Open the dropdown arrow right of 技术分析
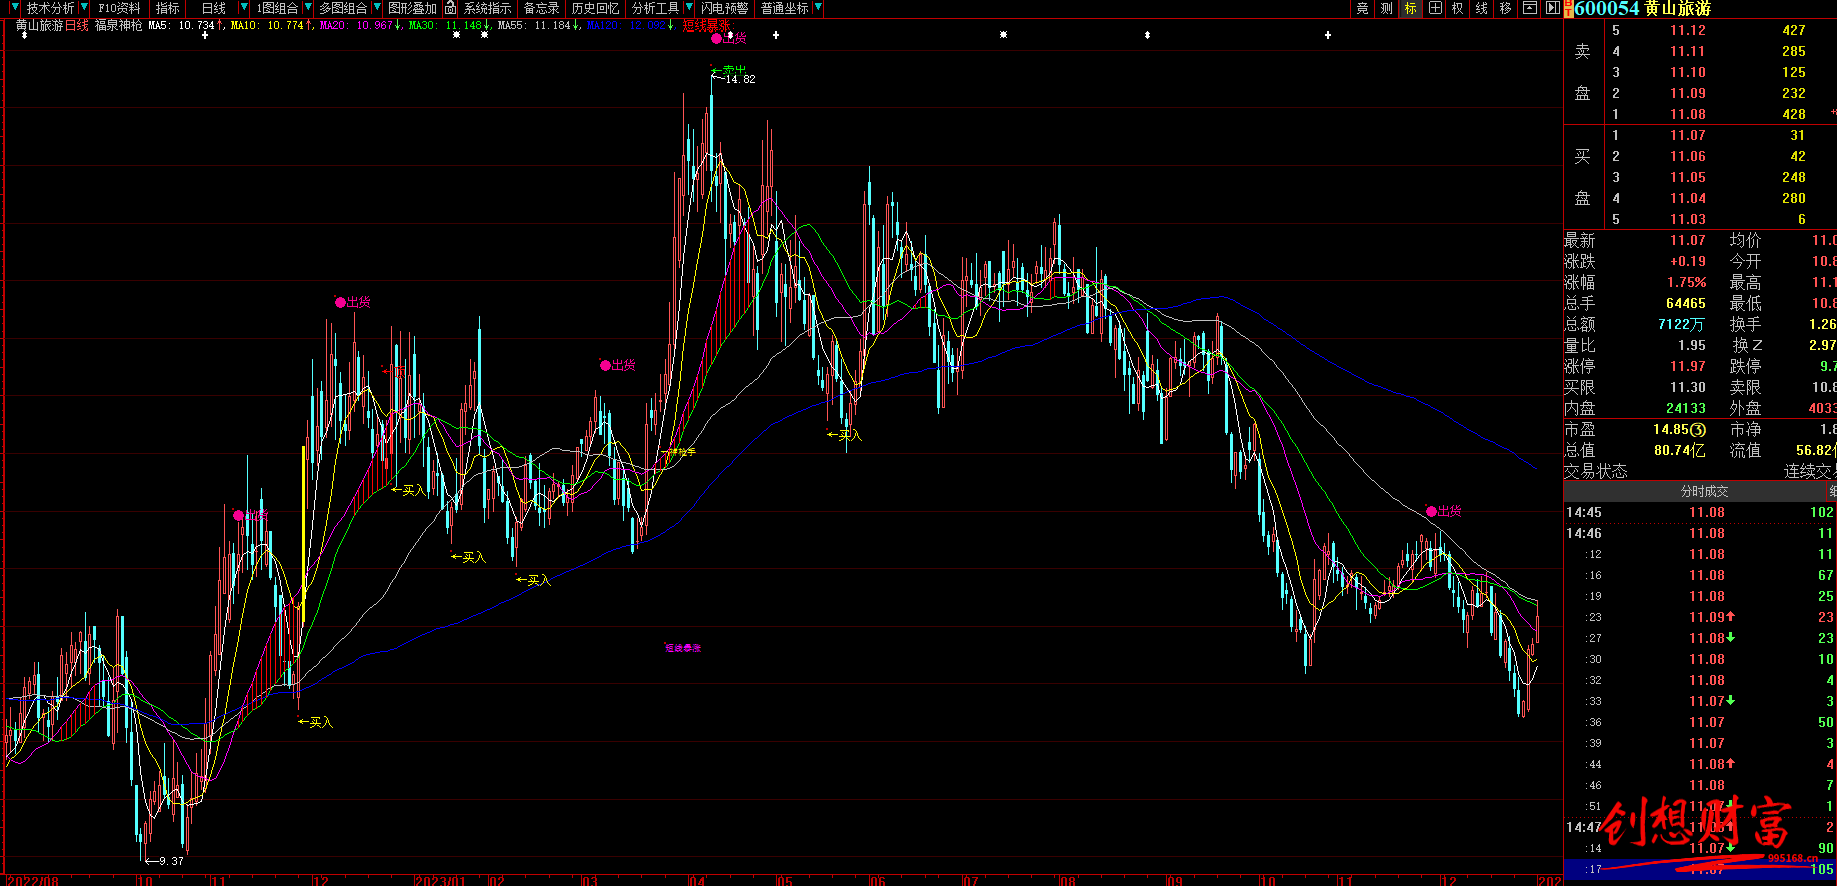 [85, 8]
